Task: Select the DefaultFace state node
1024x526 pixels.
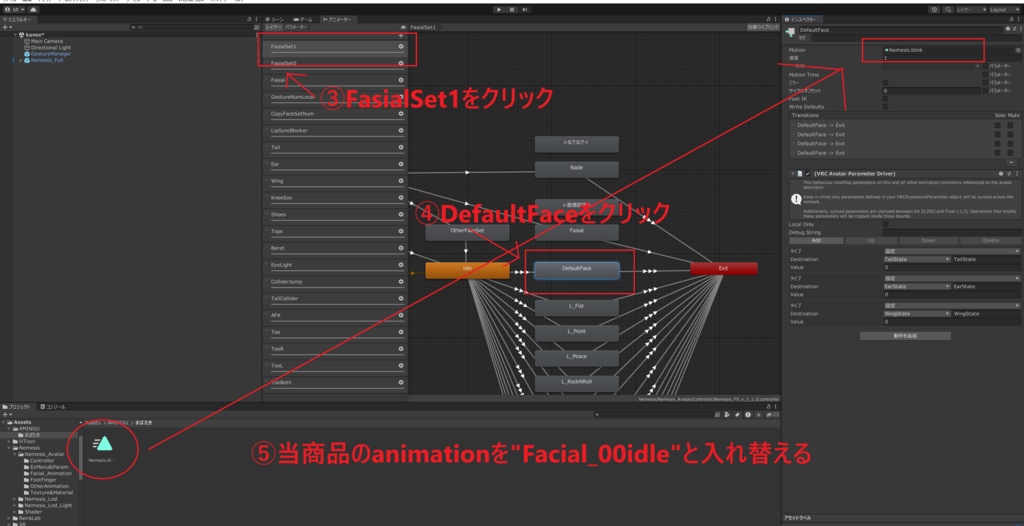Action: point(577,269)
